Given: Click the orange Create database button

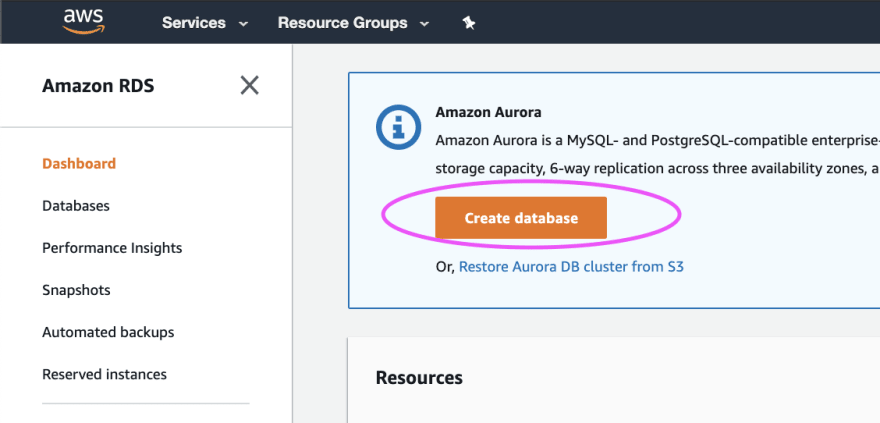Looking at the screenshot, I should [521, 218].
